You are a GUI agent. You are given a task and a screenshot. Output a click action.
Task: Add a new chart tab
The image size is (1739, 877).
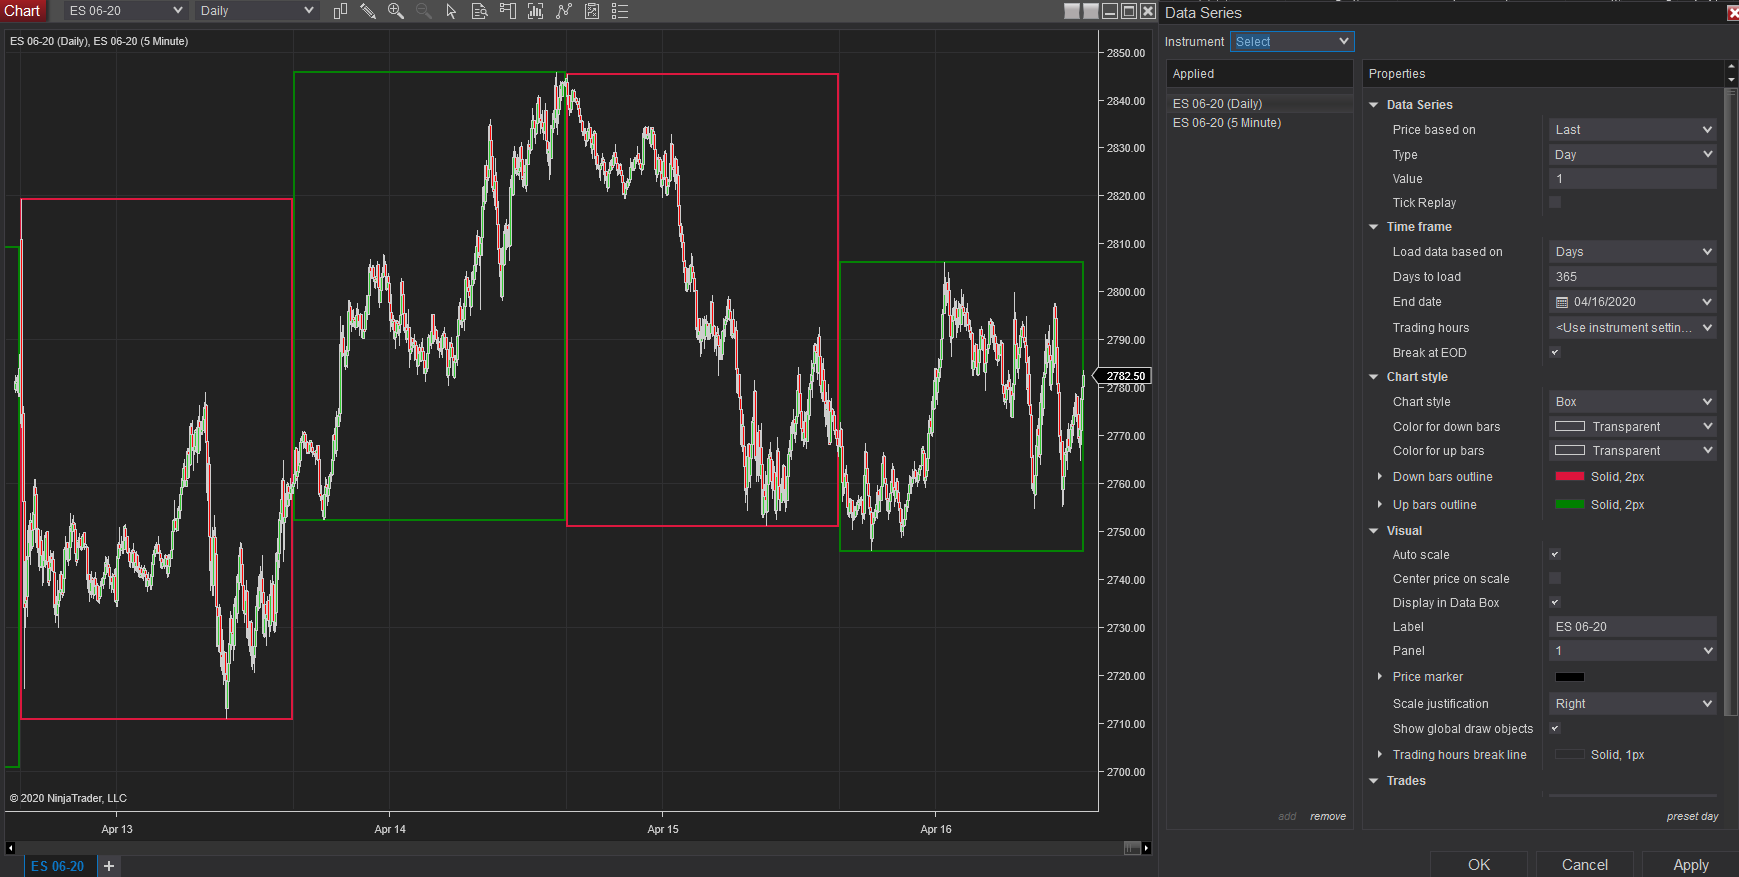(109, 866)
